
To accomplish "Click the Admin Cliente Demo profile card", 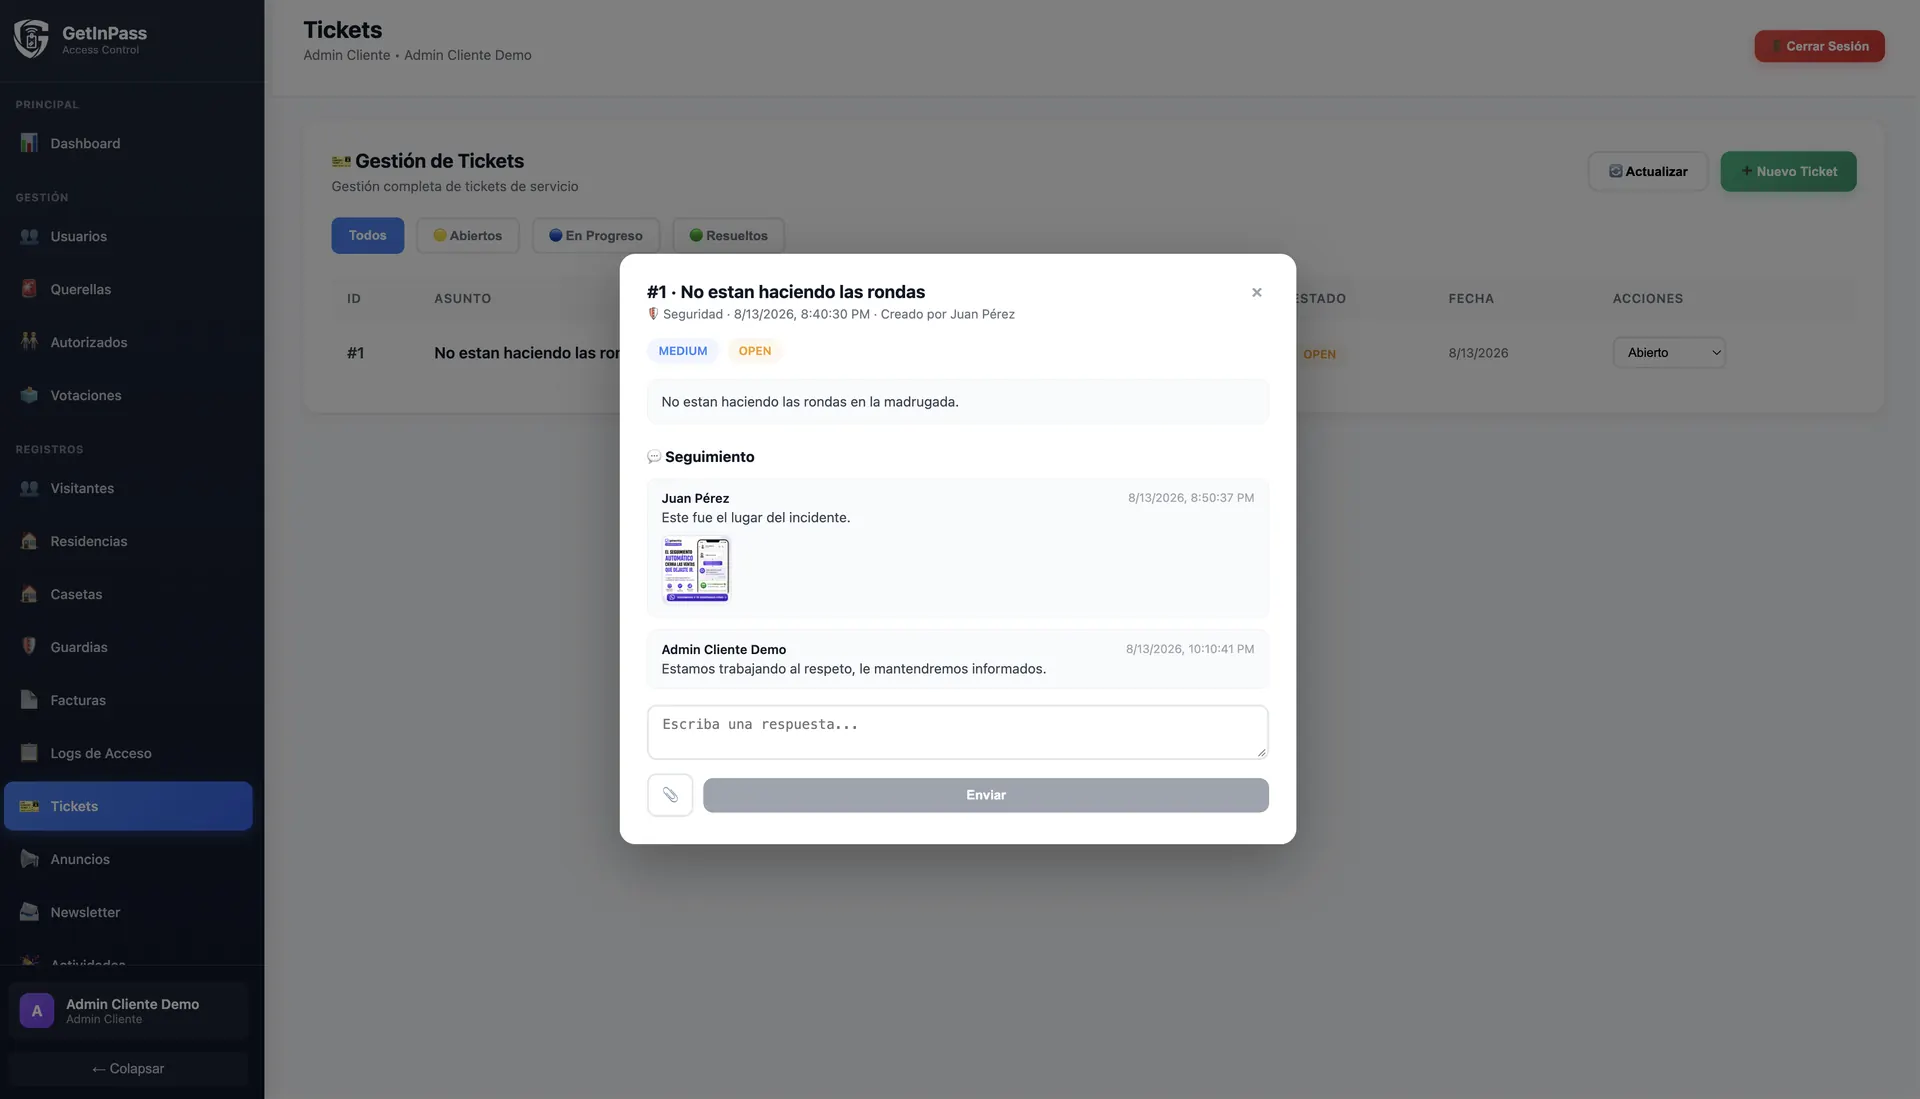I will 128,1011.
